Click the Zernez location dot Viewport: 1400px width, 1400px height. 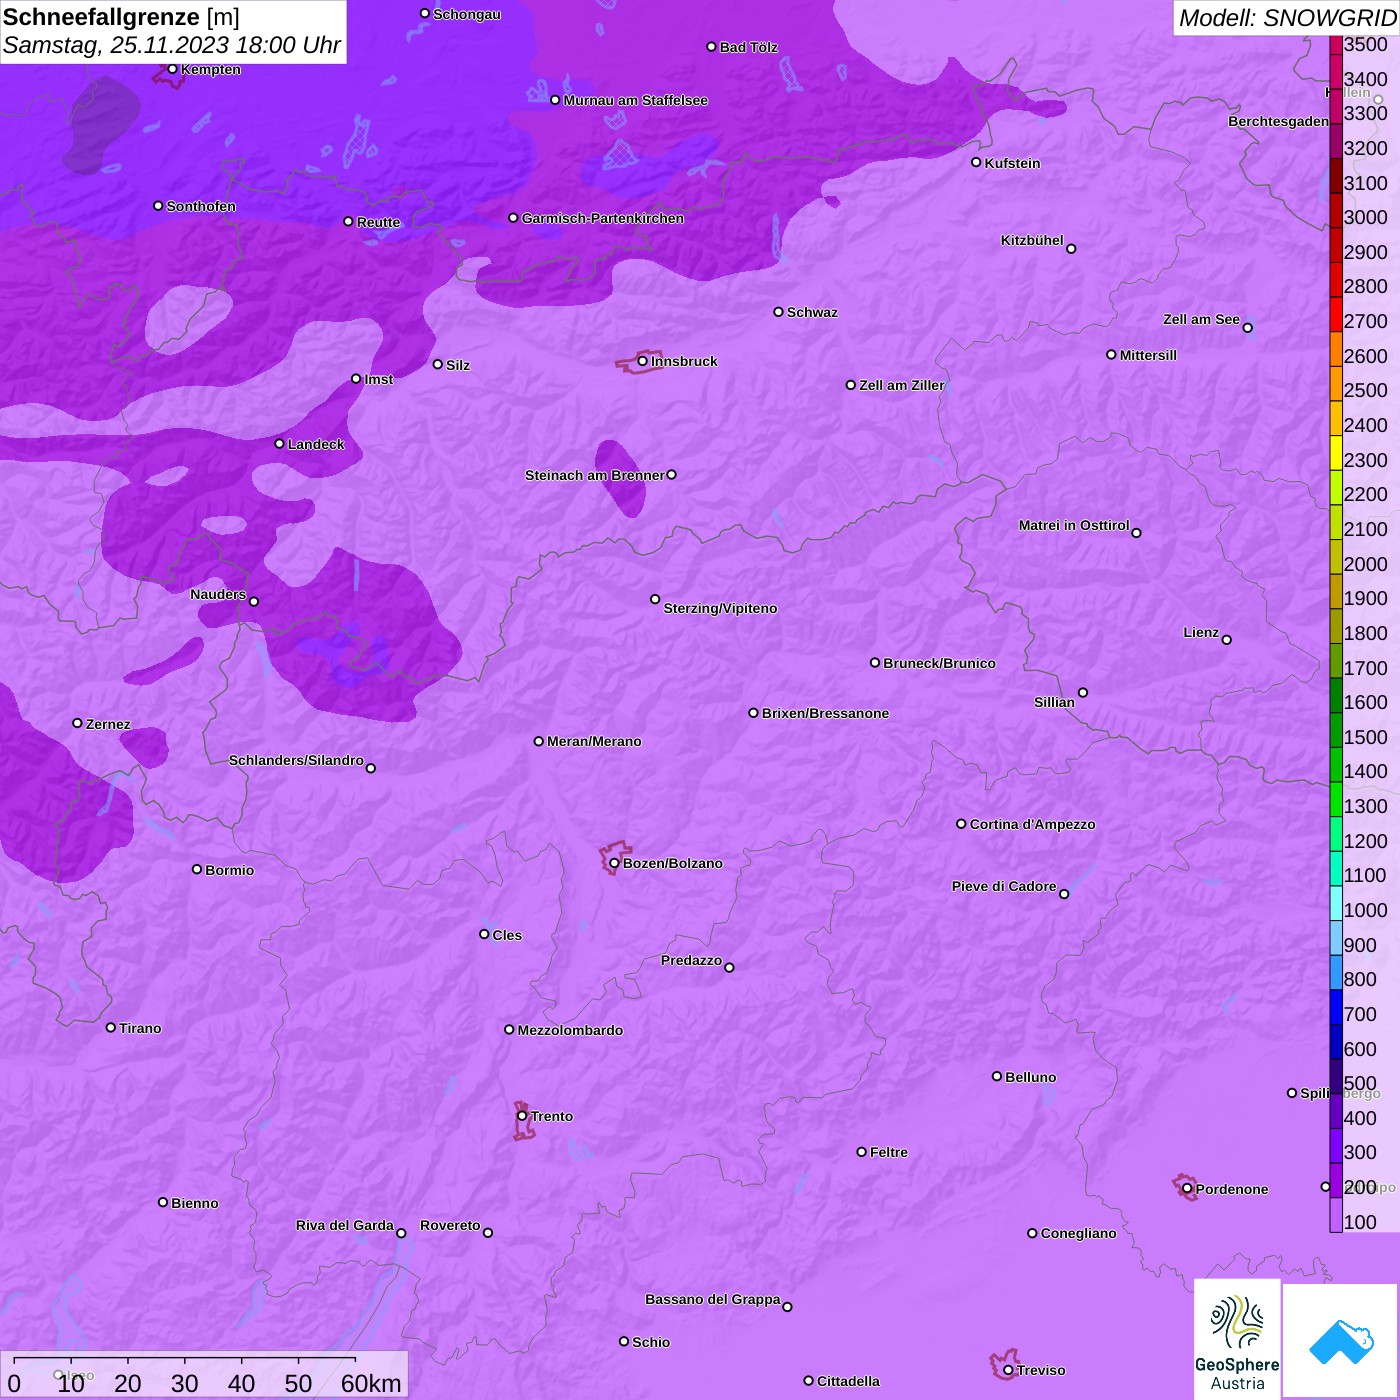[x=77, y=723]
